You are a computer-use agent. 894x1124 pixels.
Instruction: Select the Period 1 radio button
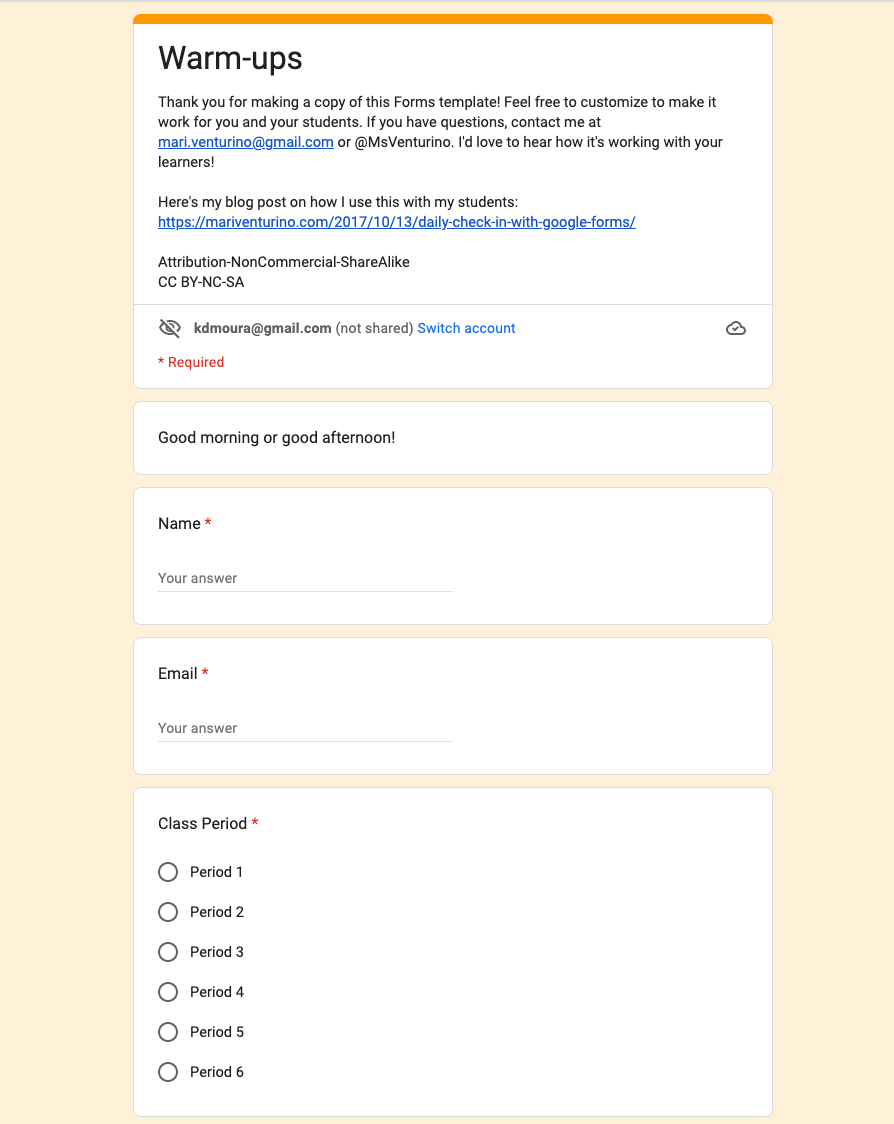(x=168, y=872)
